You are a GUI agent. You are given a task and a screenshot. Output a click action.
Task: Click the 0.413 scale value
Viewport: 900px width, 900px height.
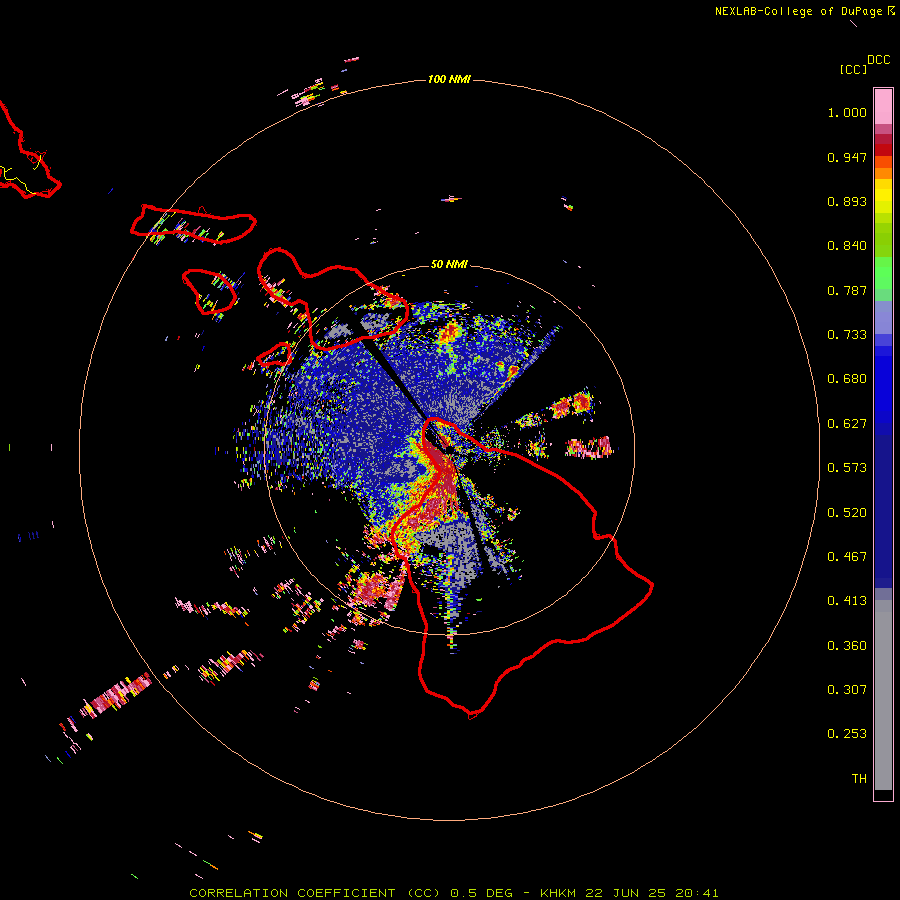click(847, 601)
